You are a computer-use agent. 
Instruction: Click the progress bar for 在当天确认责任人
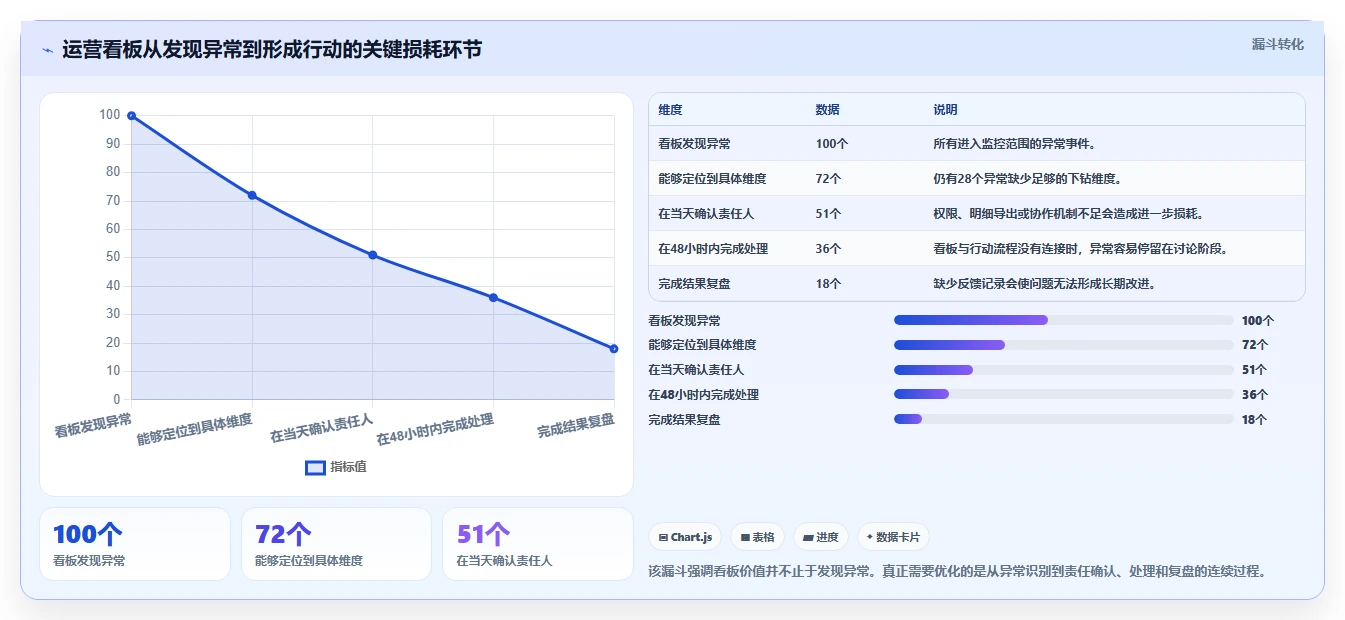click(1064, 370)
